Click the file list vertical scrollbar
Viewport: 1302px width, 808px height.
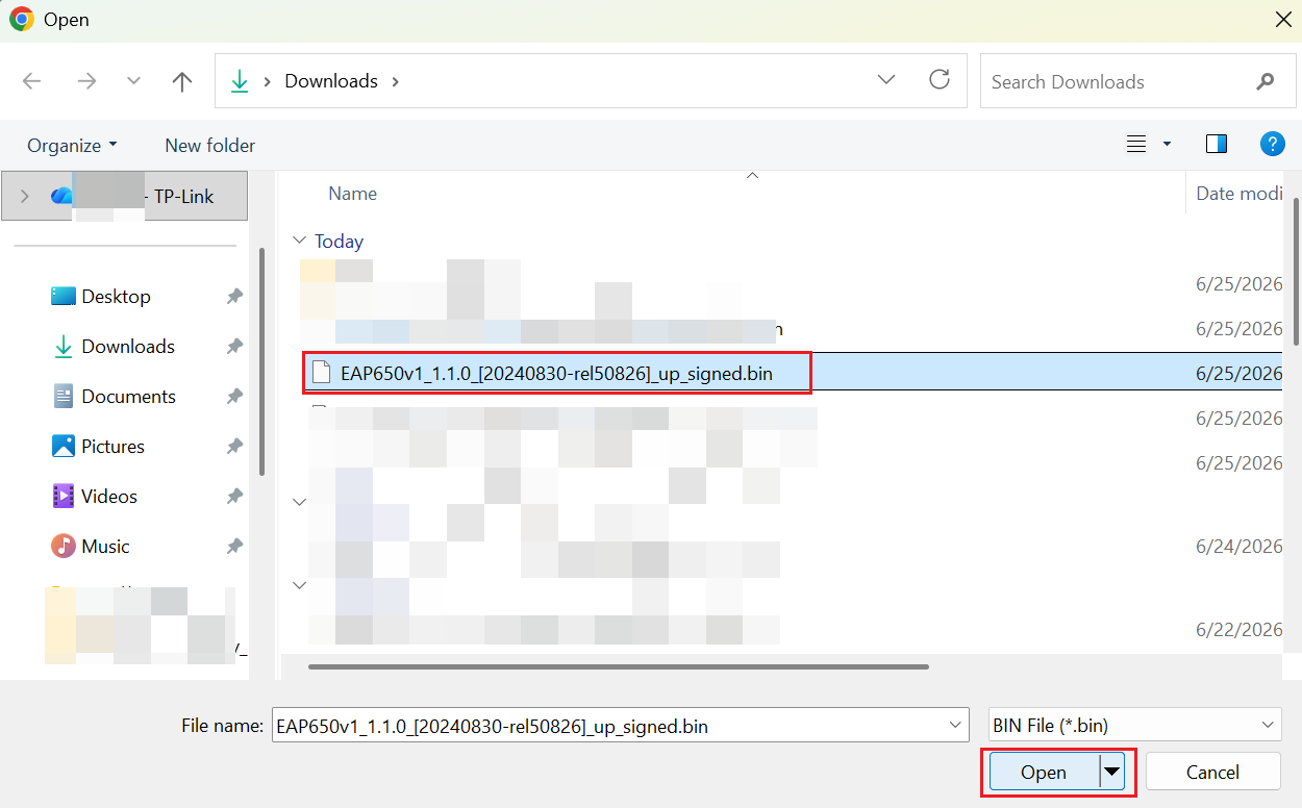1296,272
